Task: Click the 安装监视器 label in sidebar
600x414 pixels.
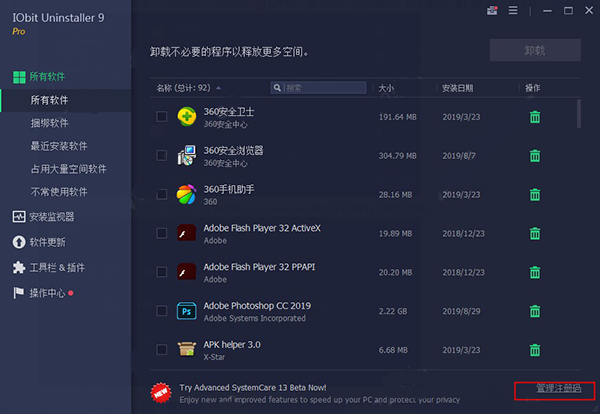Action: 52,217
